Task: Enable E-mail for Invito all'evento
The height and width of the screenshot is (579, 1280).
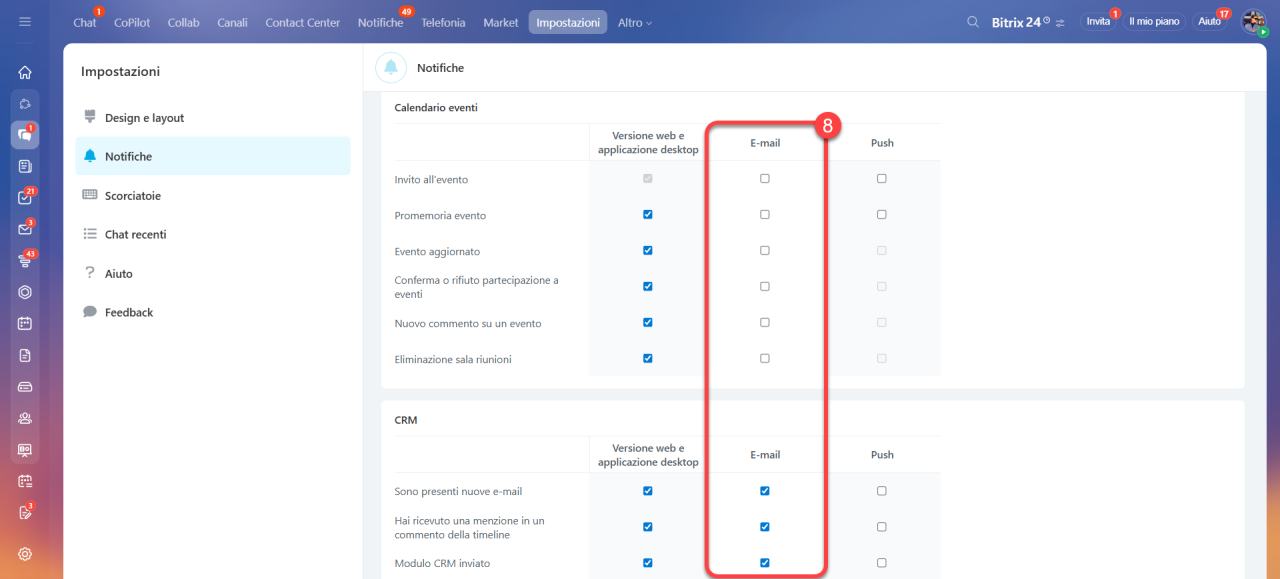Action: (765, 179)
